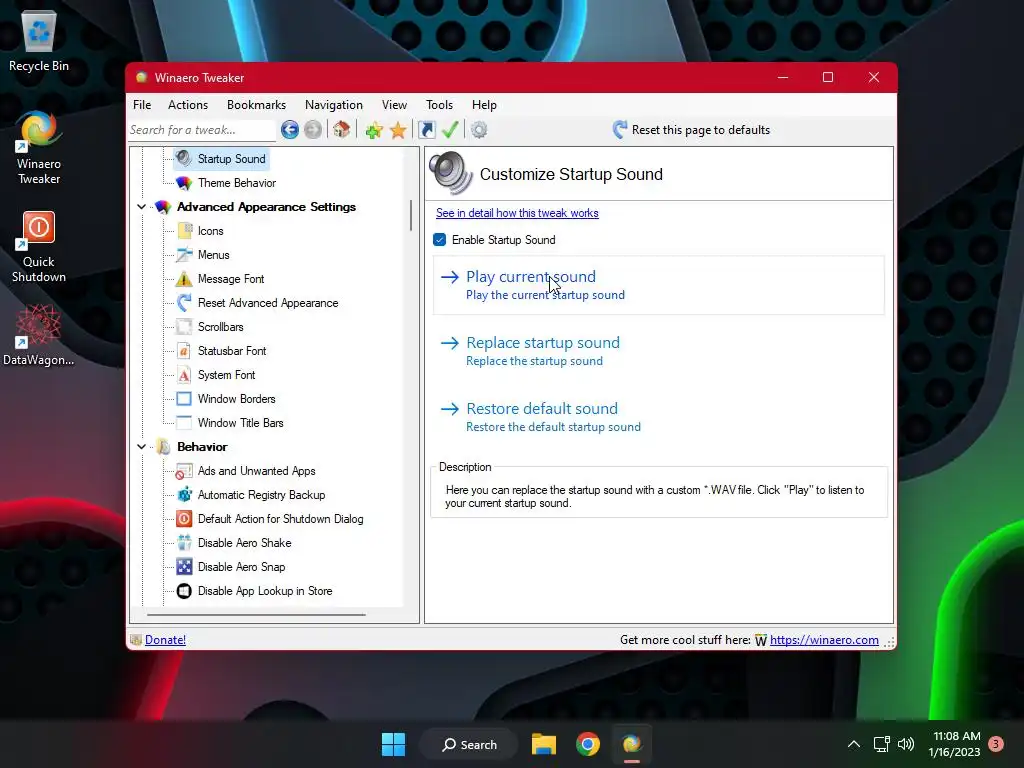Open bookmarks via the gold star icon

(398, 131)
